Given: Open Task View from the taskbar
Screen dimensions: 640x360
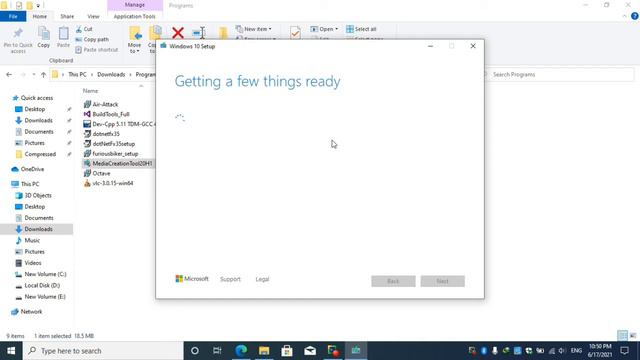Looking at the screenshot, I should pos(217,351).
